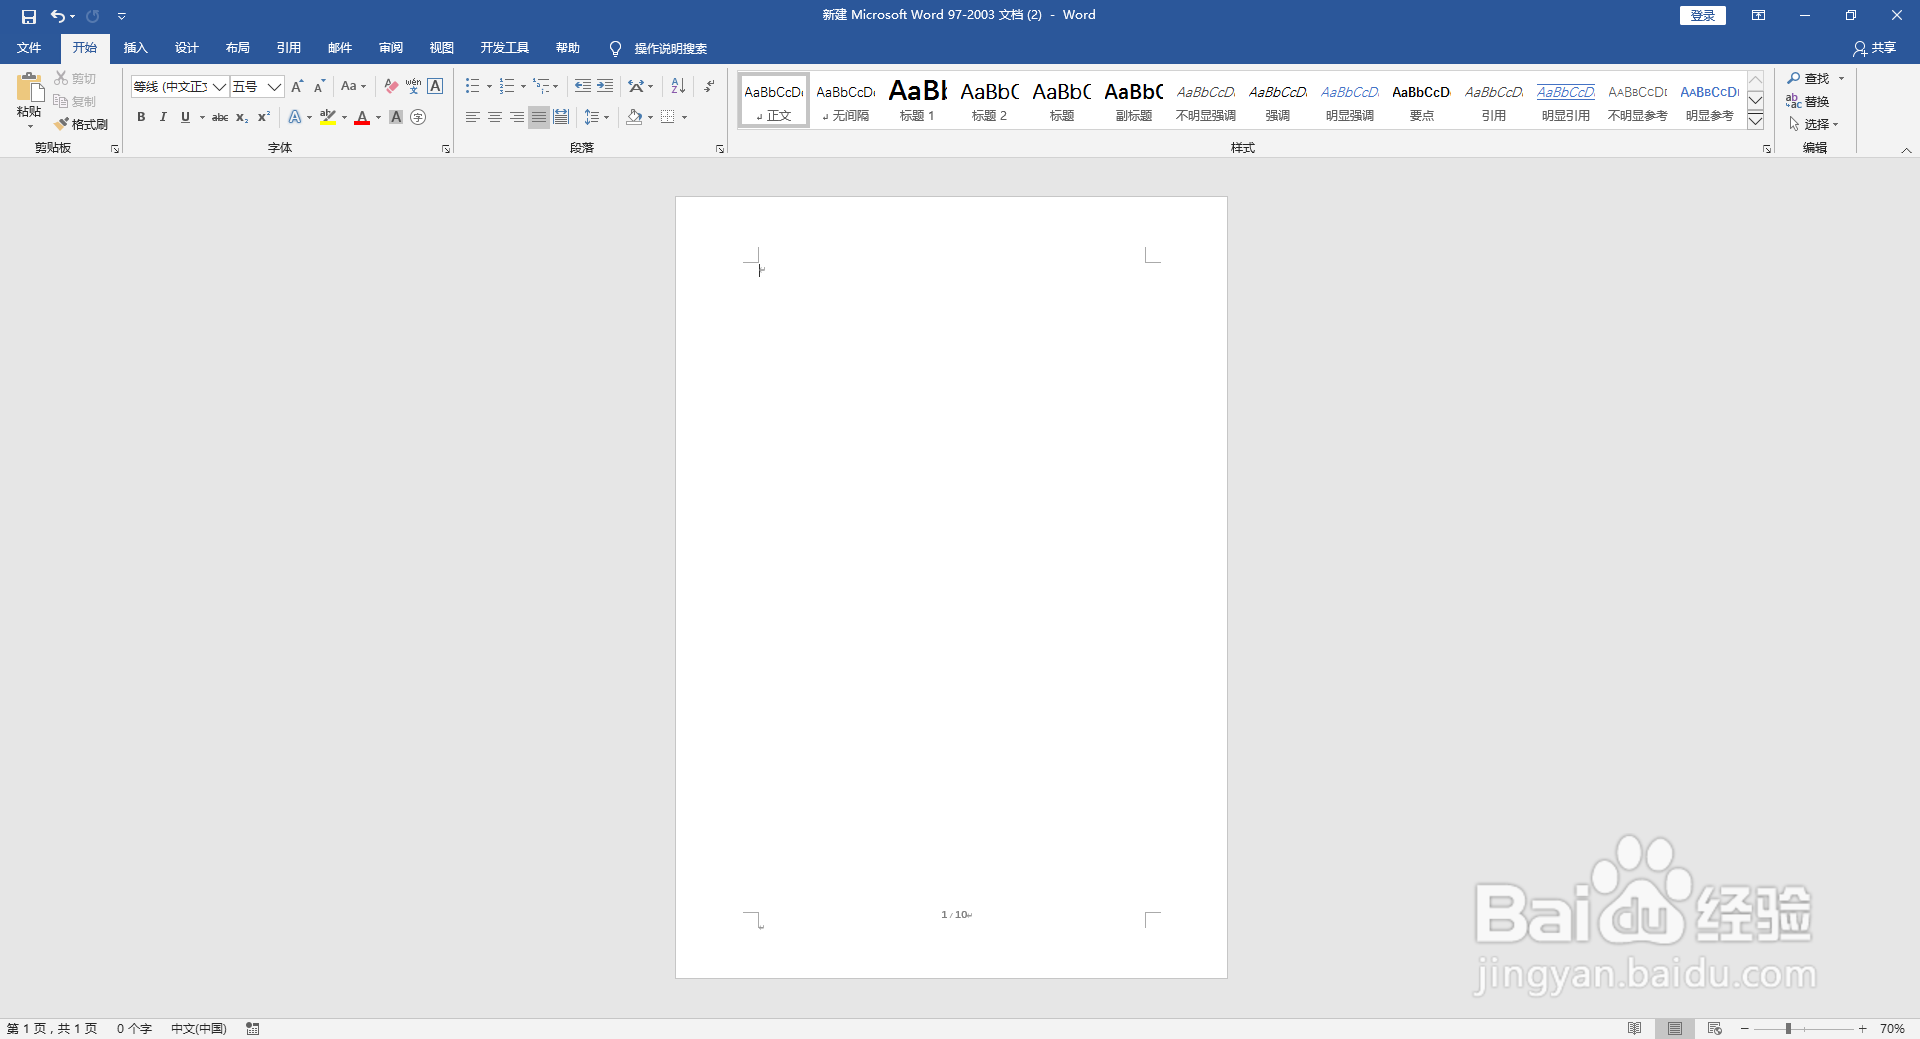Select the subscript icon
This screenshot has height=1039, width=1920.
240,117
